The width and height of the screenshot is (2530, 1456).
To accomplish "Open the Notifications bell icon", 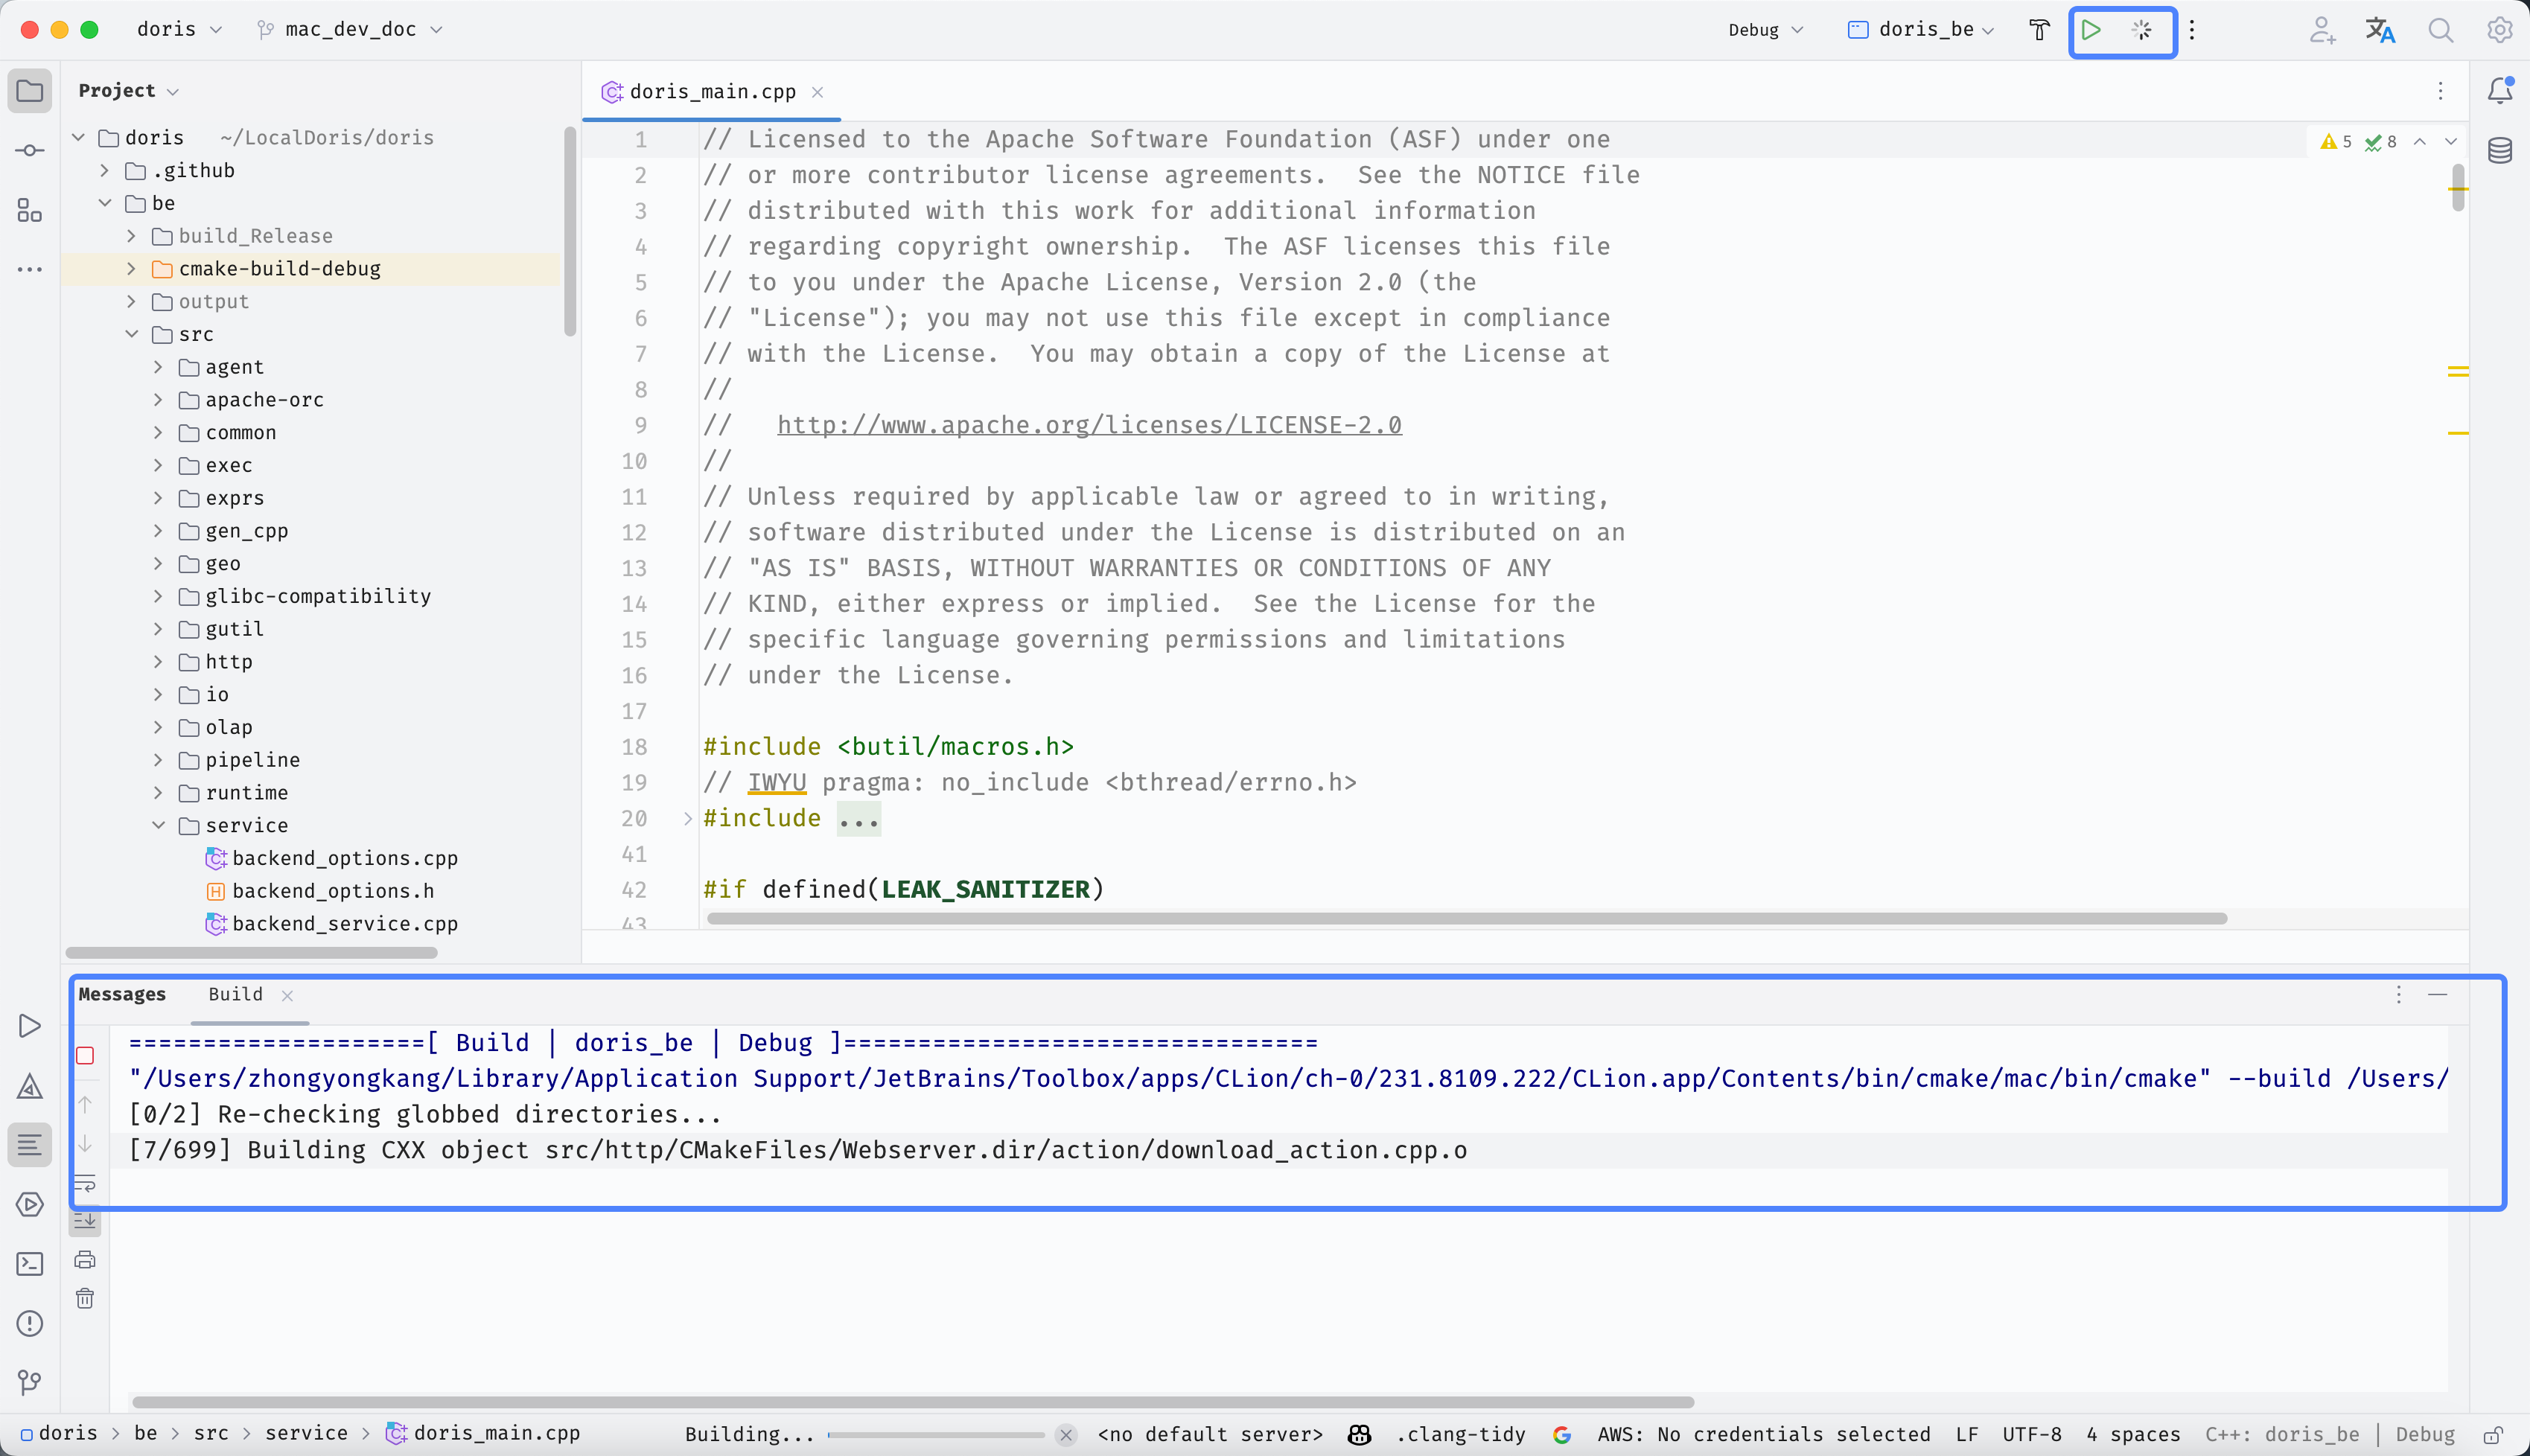I will pyautogui.click(x=2499, y=91).
